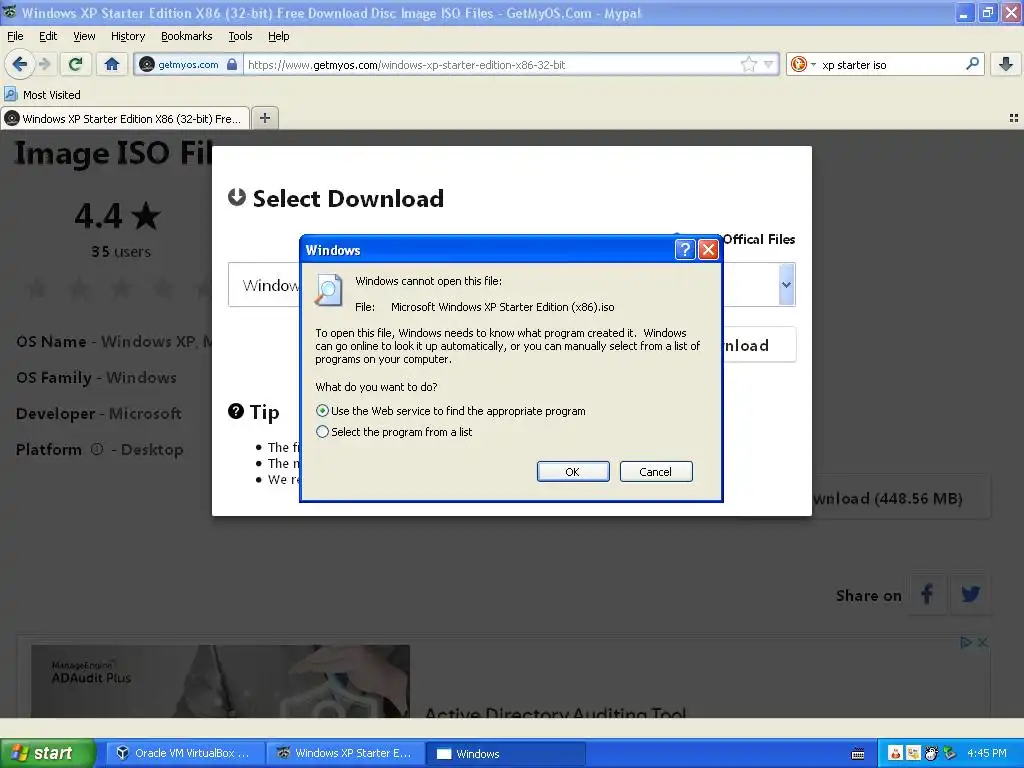1024x768 pixels.
Task: Reload the page with the refresh icon
Action: pyautogui.click(x=76, y=64)
